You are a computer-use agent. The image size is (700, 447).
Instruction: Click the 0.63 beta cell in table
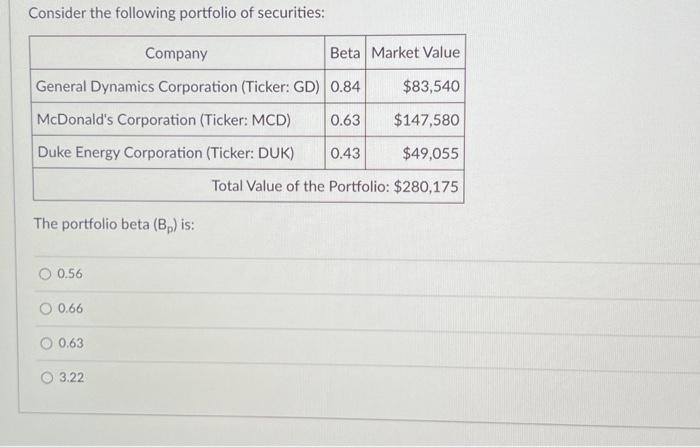345,120
